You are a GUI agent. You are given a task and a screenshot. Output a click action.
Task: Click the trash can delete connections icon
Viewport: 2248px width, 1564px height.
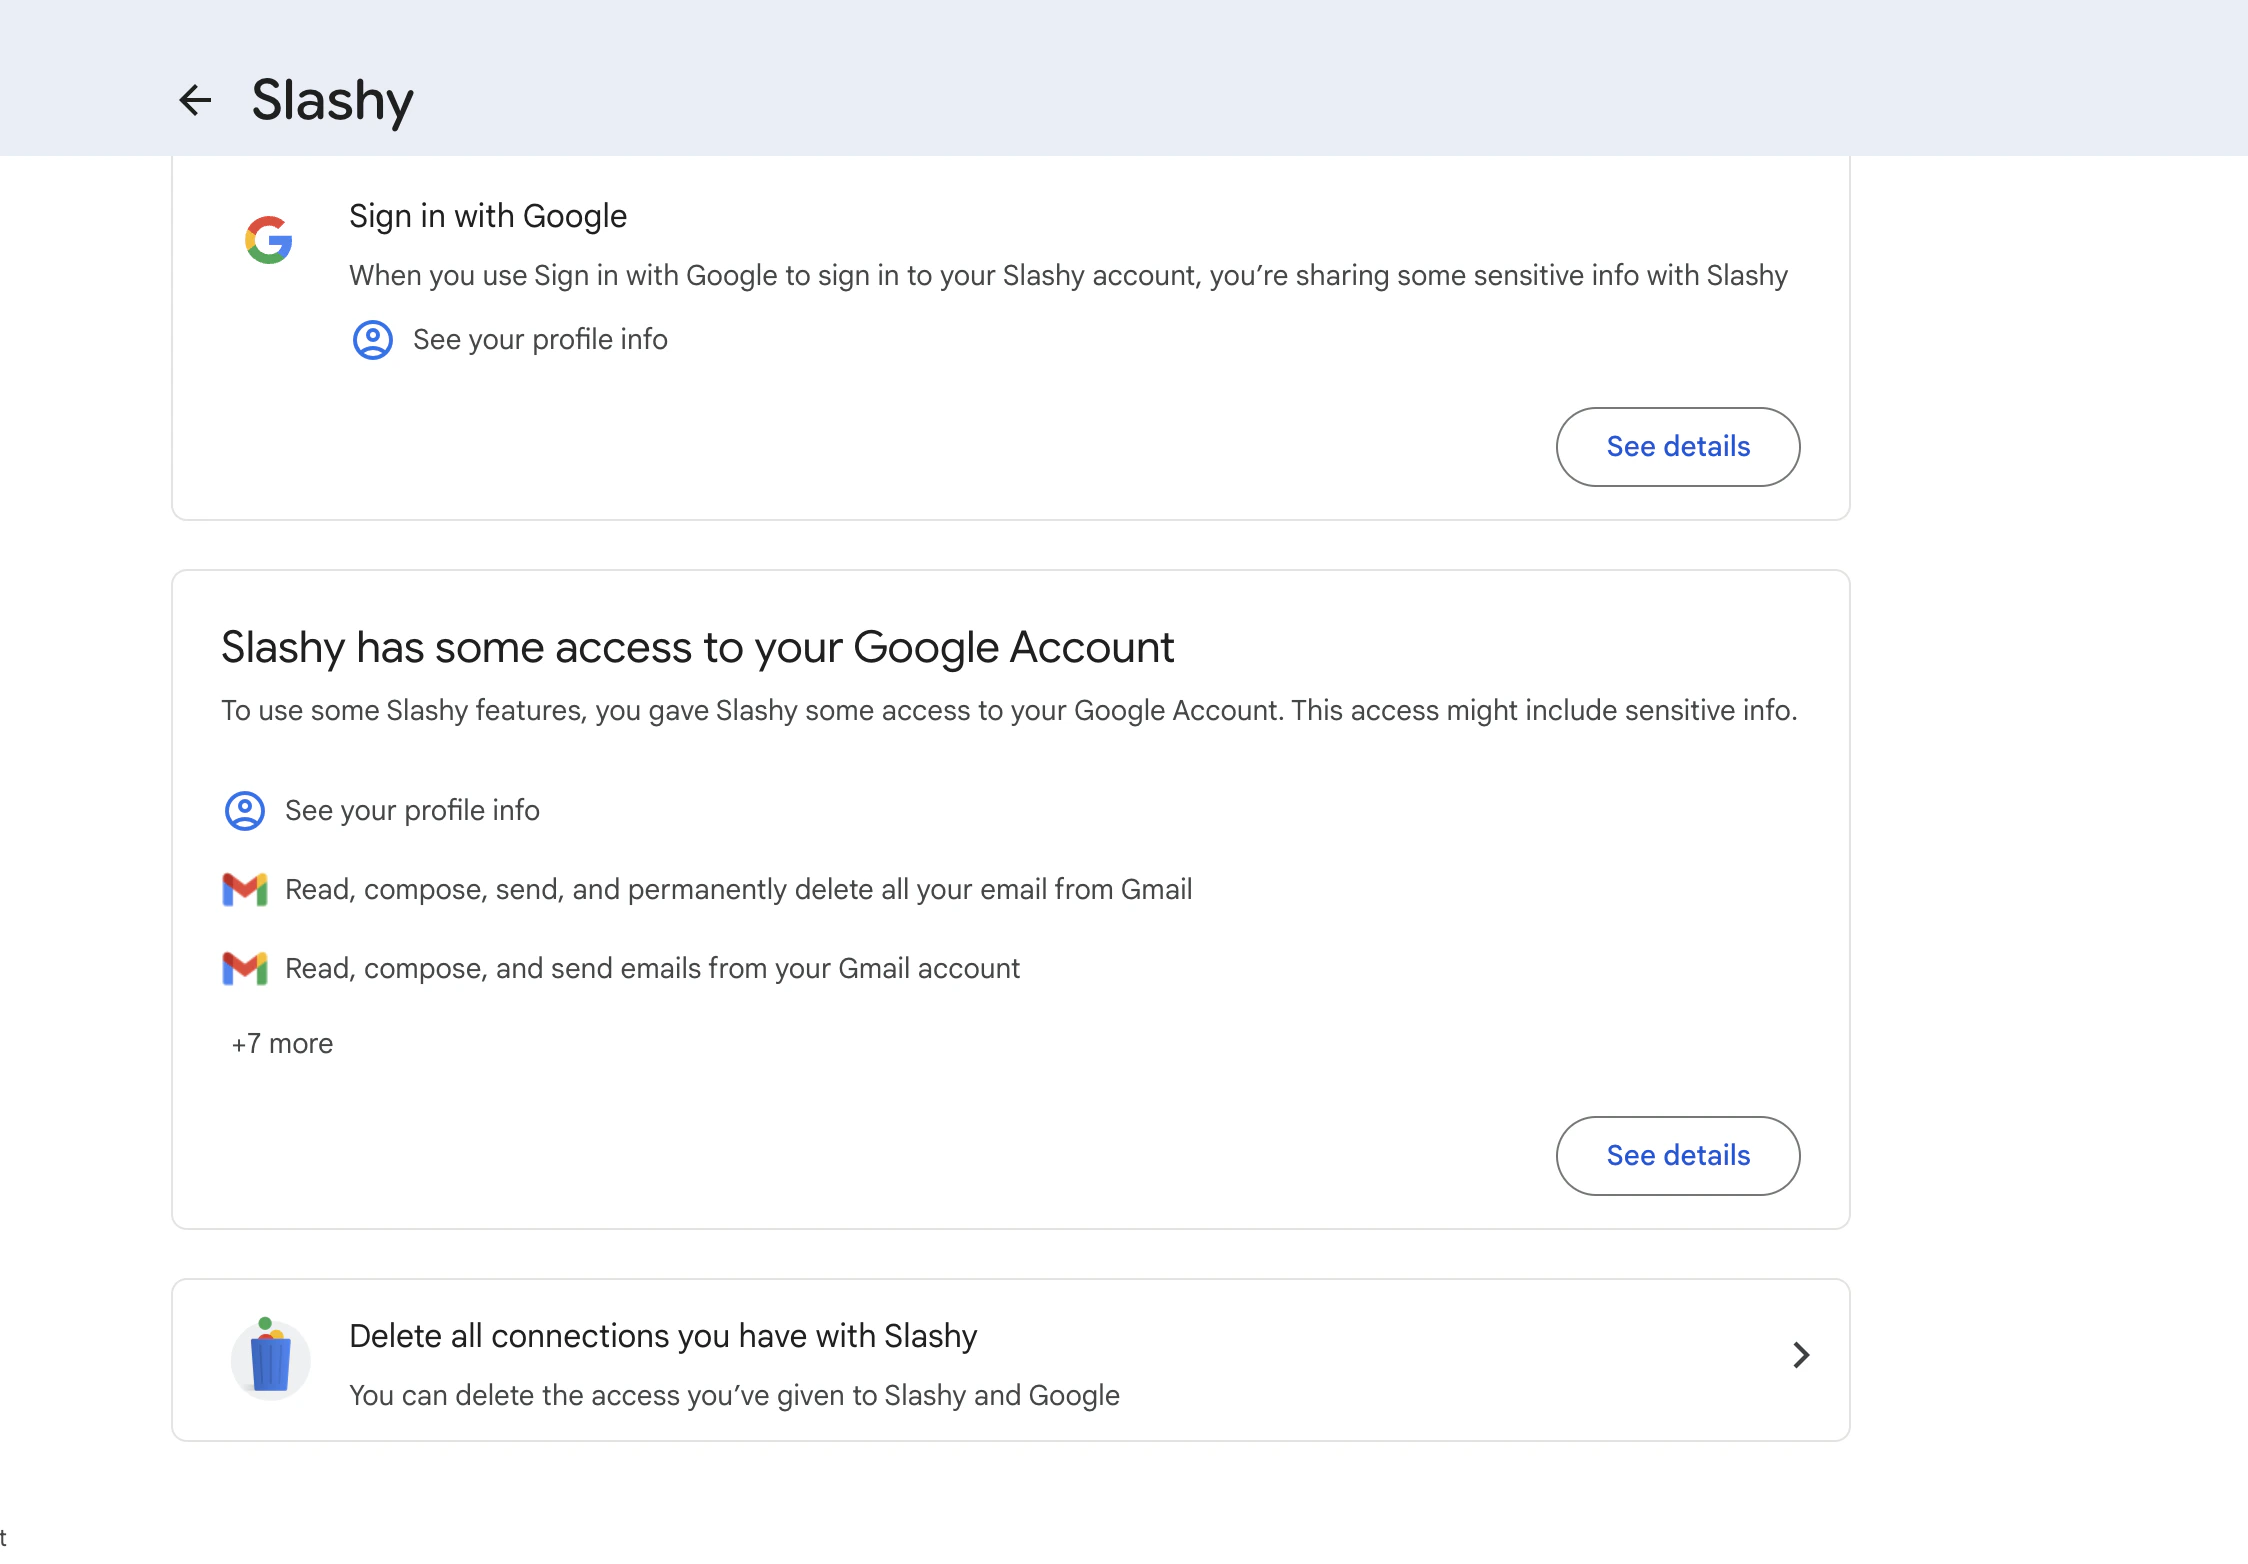(x=270, y=1359)
